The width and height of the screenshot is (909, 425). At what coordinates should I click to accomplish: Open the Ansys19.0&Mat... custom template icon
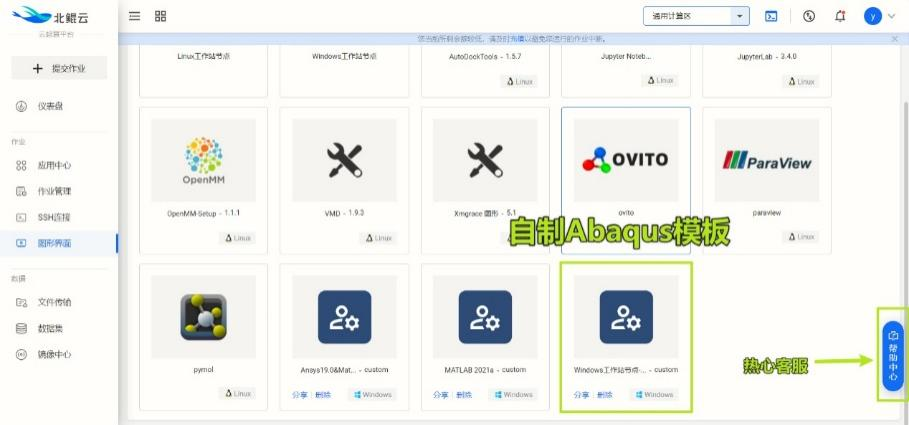pos(344,317)
